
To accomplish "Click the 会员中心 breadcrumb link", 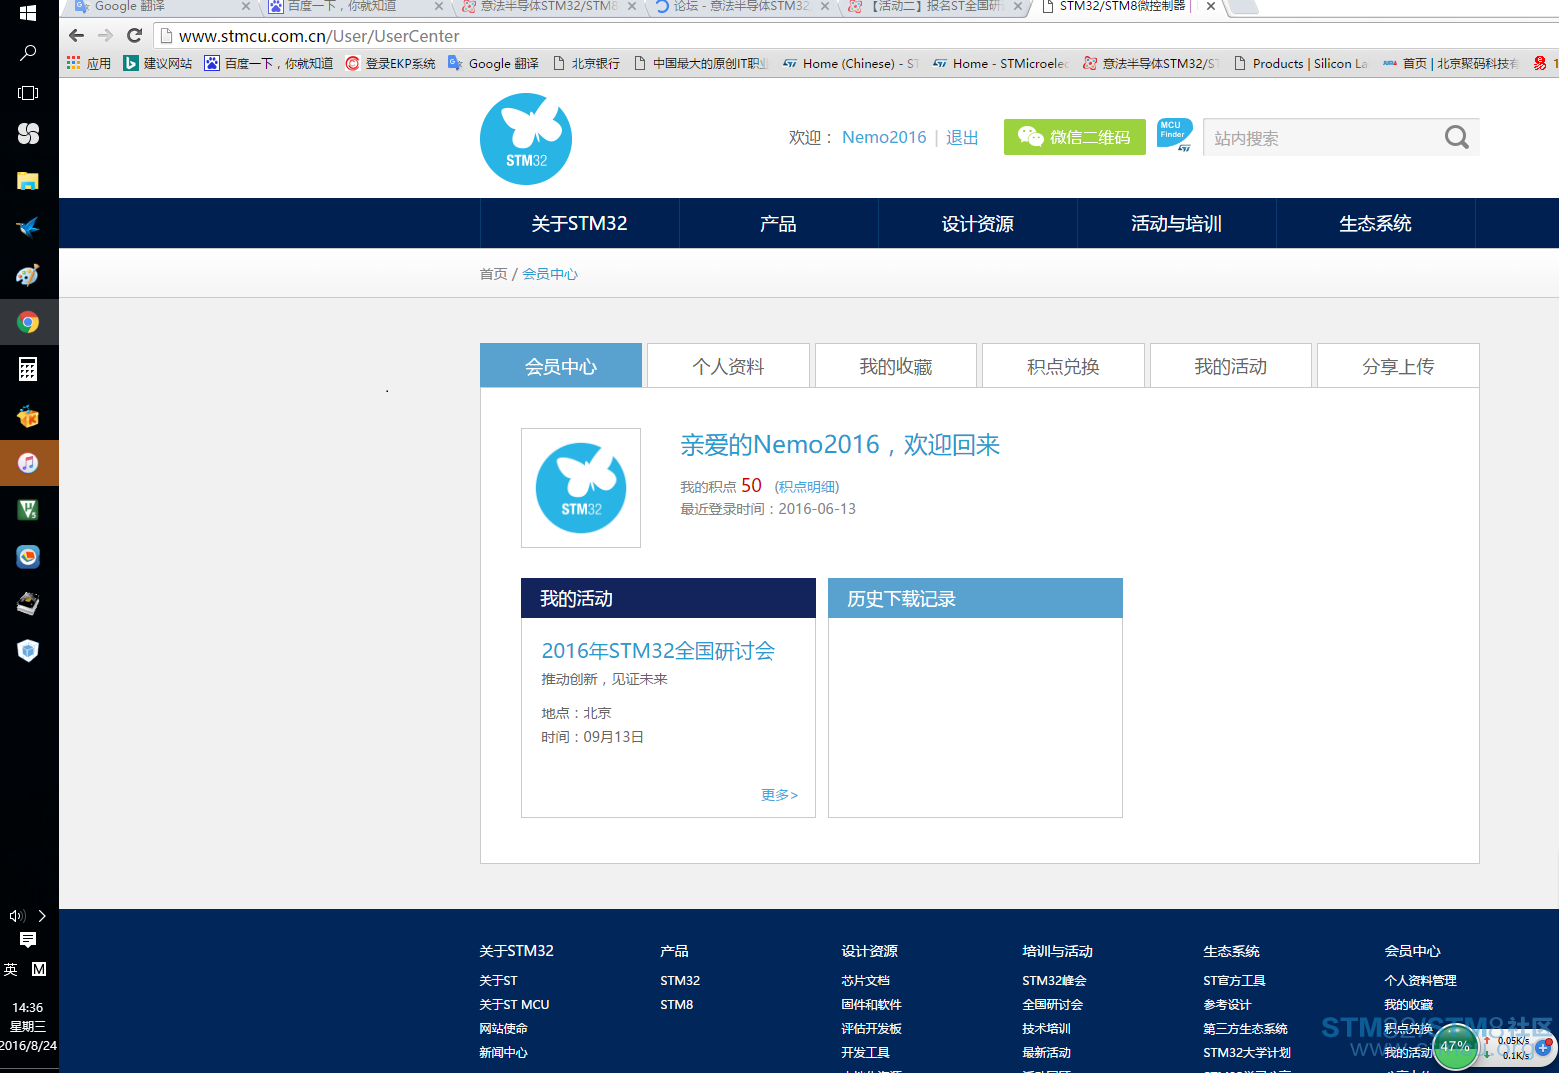I will point(550,274).
